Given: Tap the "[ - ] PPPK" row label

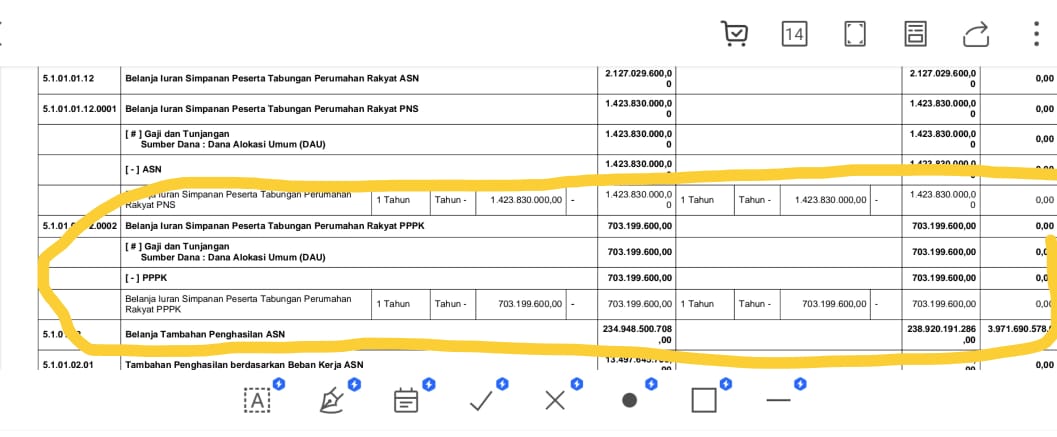Looking at the screenshot, I should point(146,278).
